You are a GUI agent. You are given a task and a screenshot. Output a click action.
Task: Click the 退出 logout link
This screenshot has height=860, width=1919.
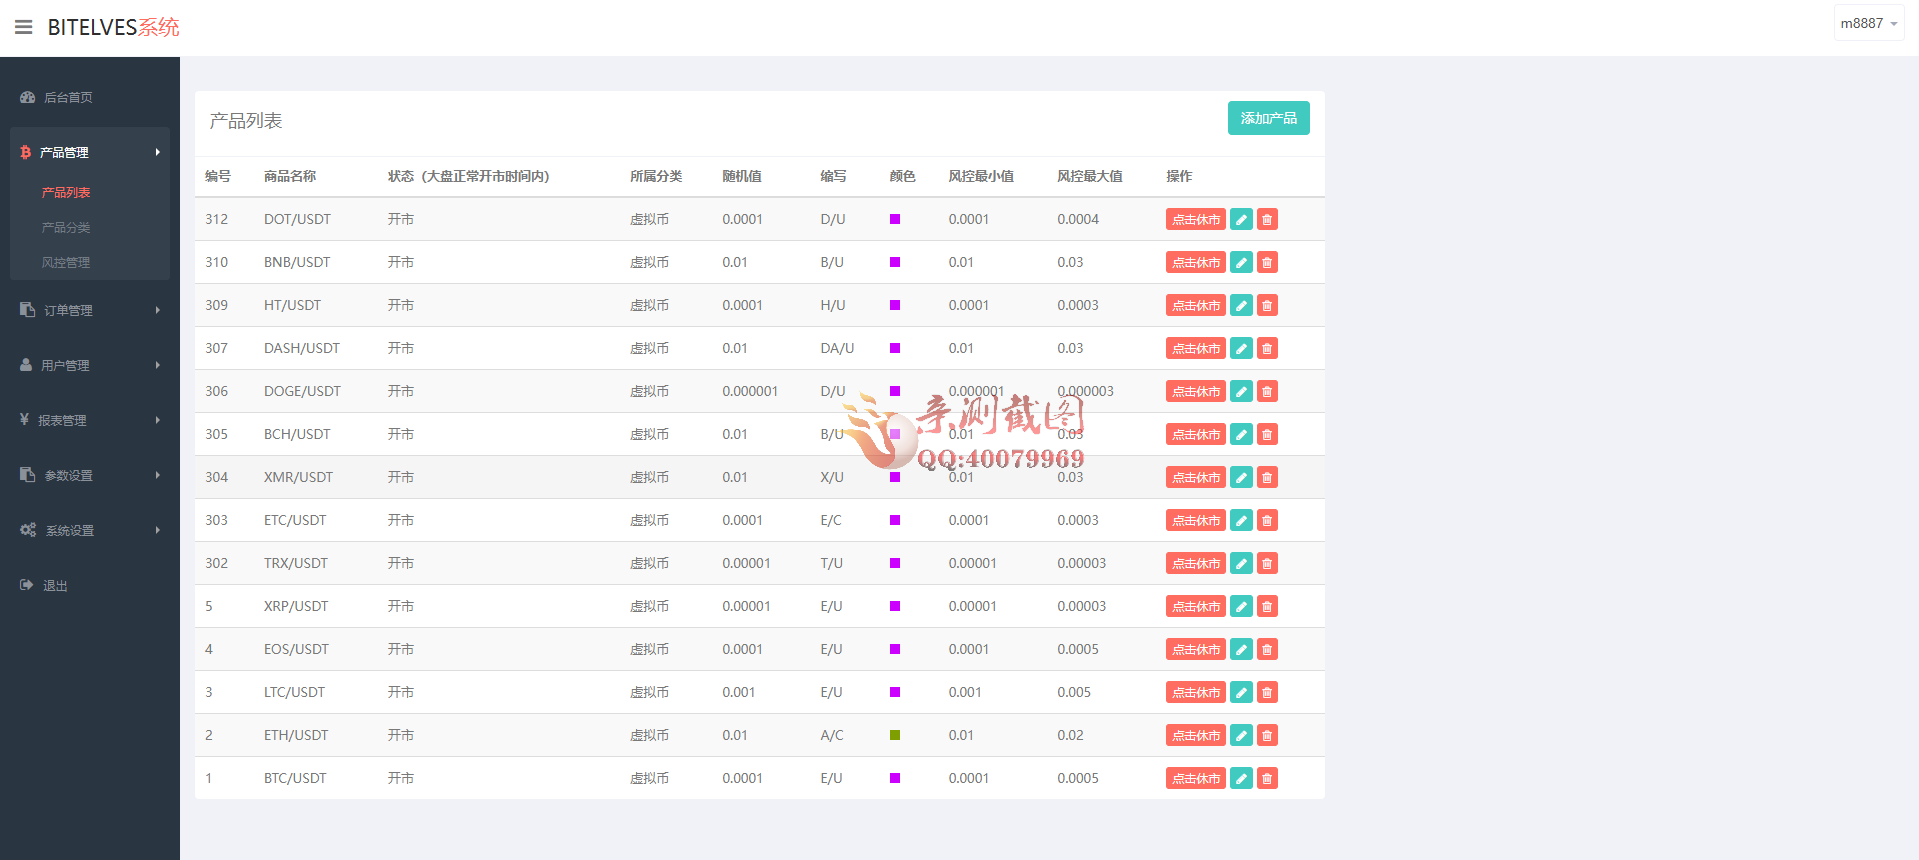(x=55, y=586)
